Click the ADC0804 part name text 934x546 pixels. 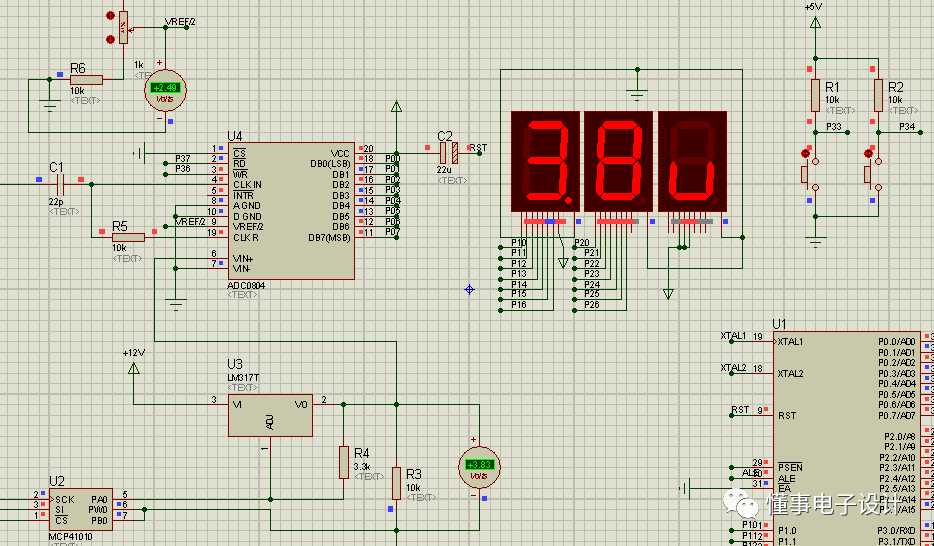point(246,286)
